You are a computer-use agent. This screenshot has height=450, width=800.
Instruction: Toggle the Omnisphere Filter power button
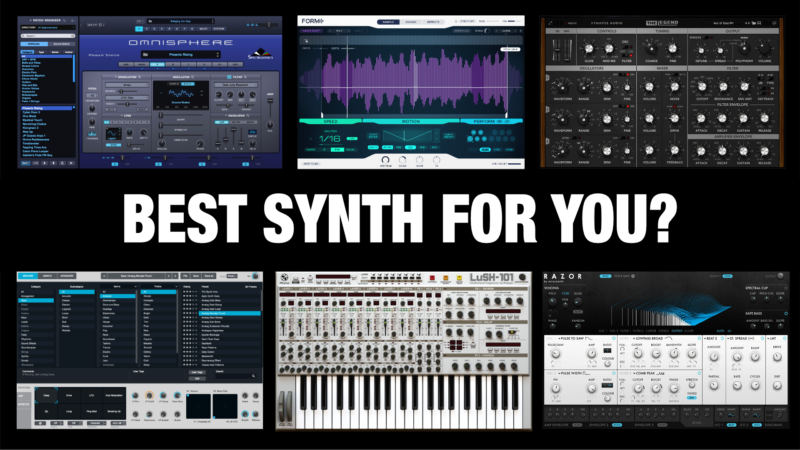(x=229, y=77)
